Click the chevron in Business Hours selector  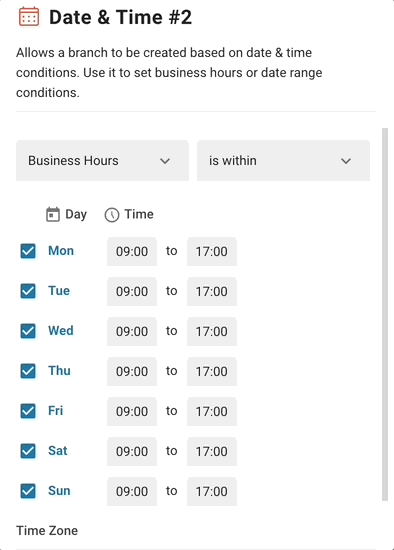pos(165,161)
